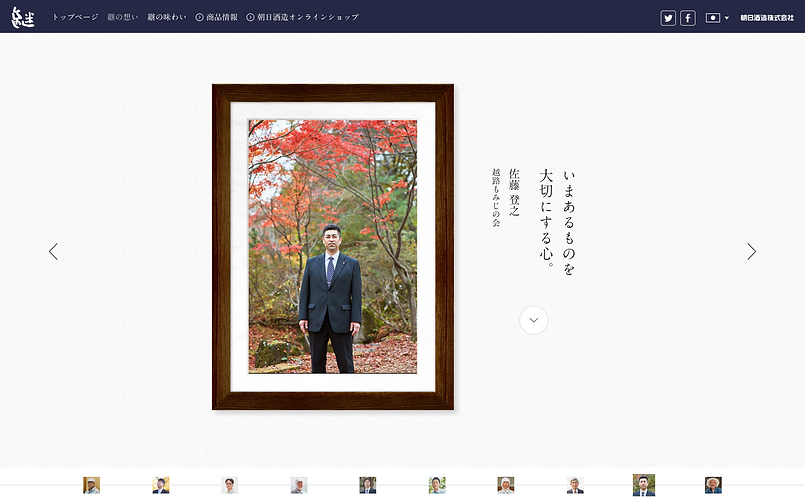Select the enlarged active thumbnail with autumn leaves
This screenshot has width=805, height=503.
pos(644,485)
